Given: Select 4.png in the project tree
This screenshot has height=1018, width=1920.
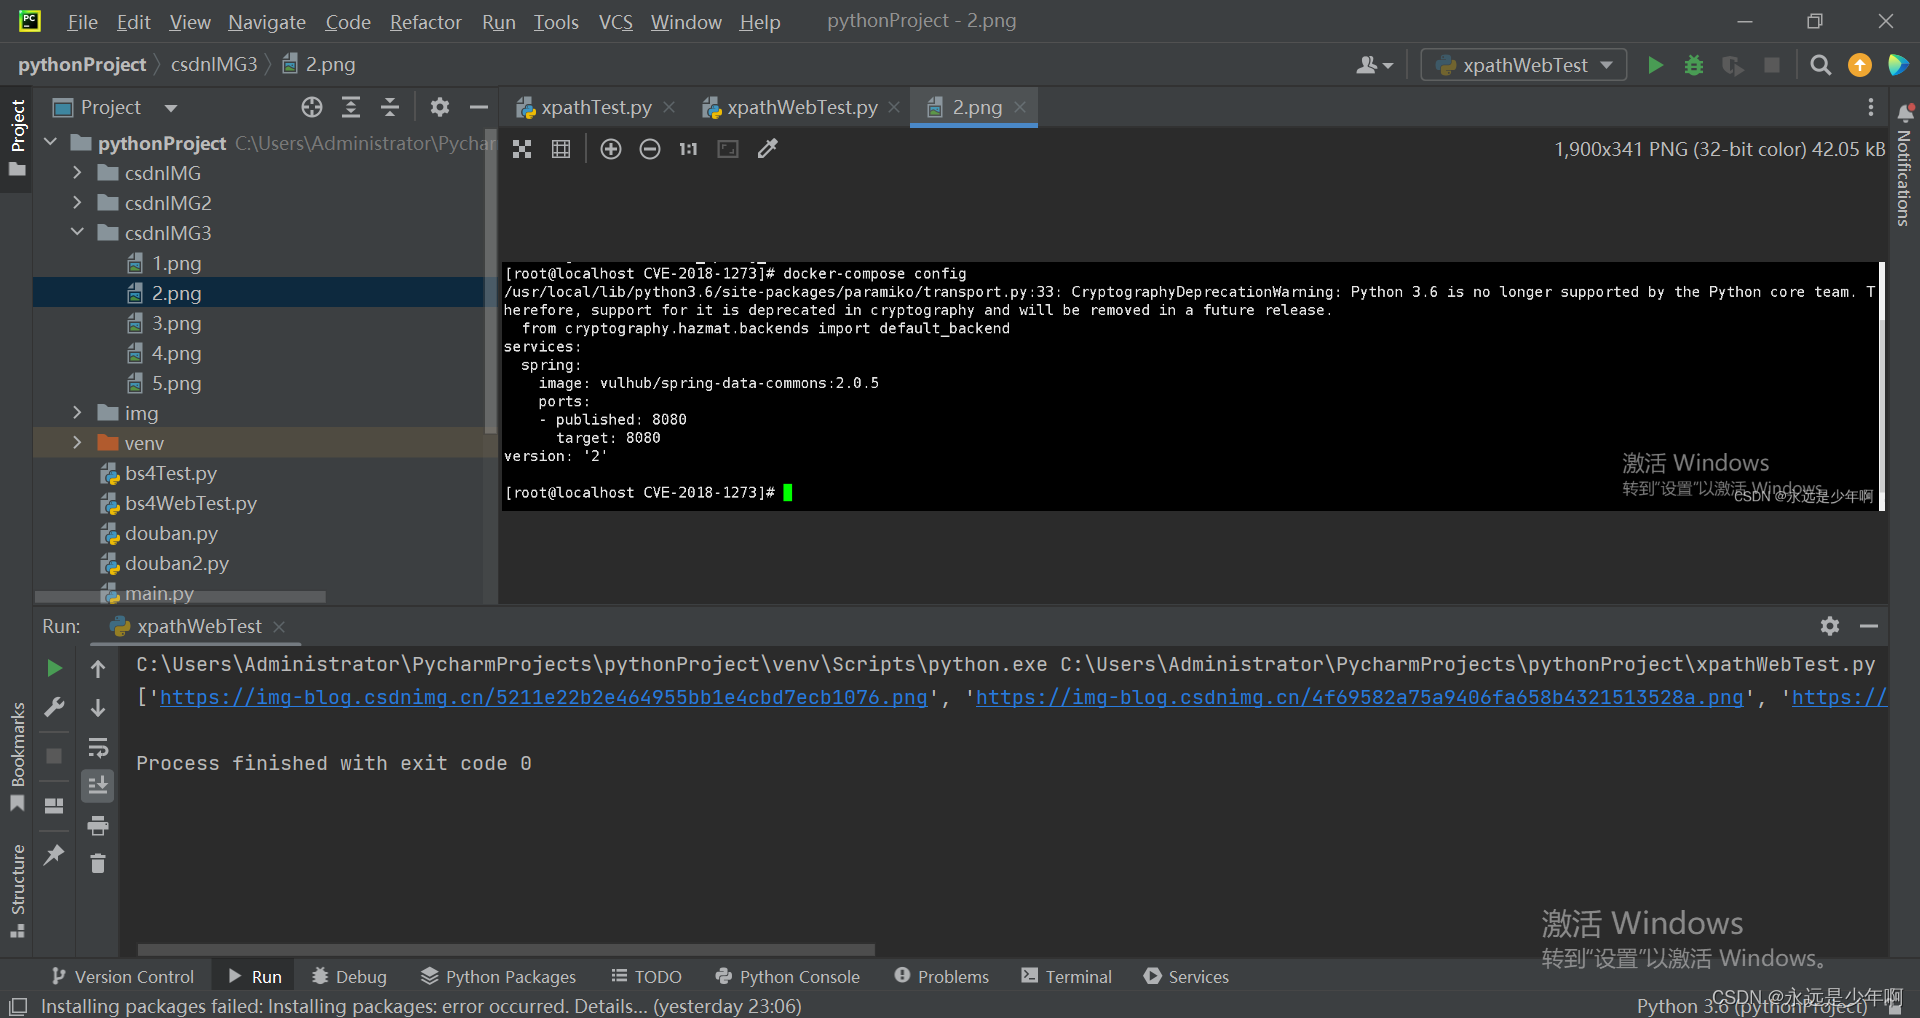Looking at the screenshot, I should tap(176, 353).
